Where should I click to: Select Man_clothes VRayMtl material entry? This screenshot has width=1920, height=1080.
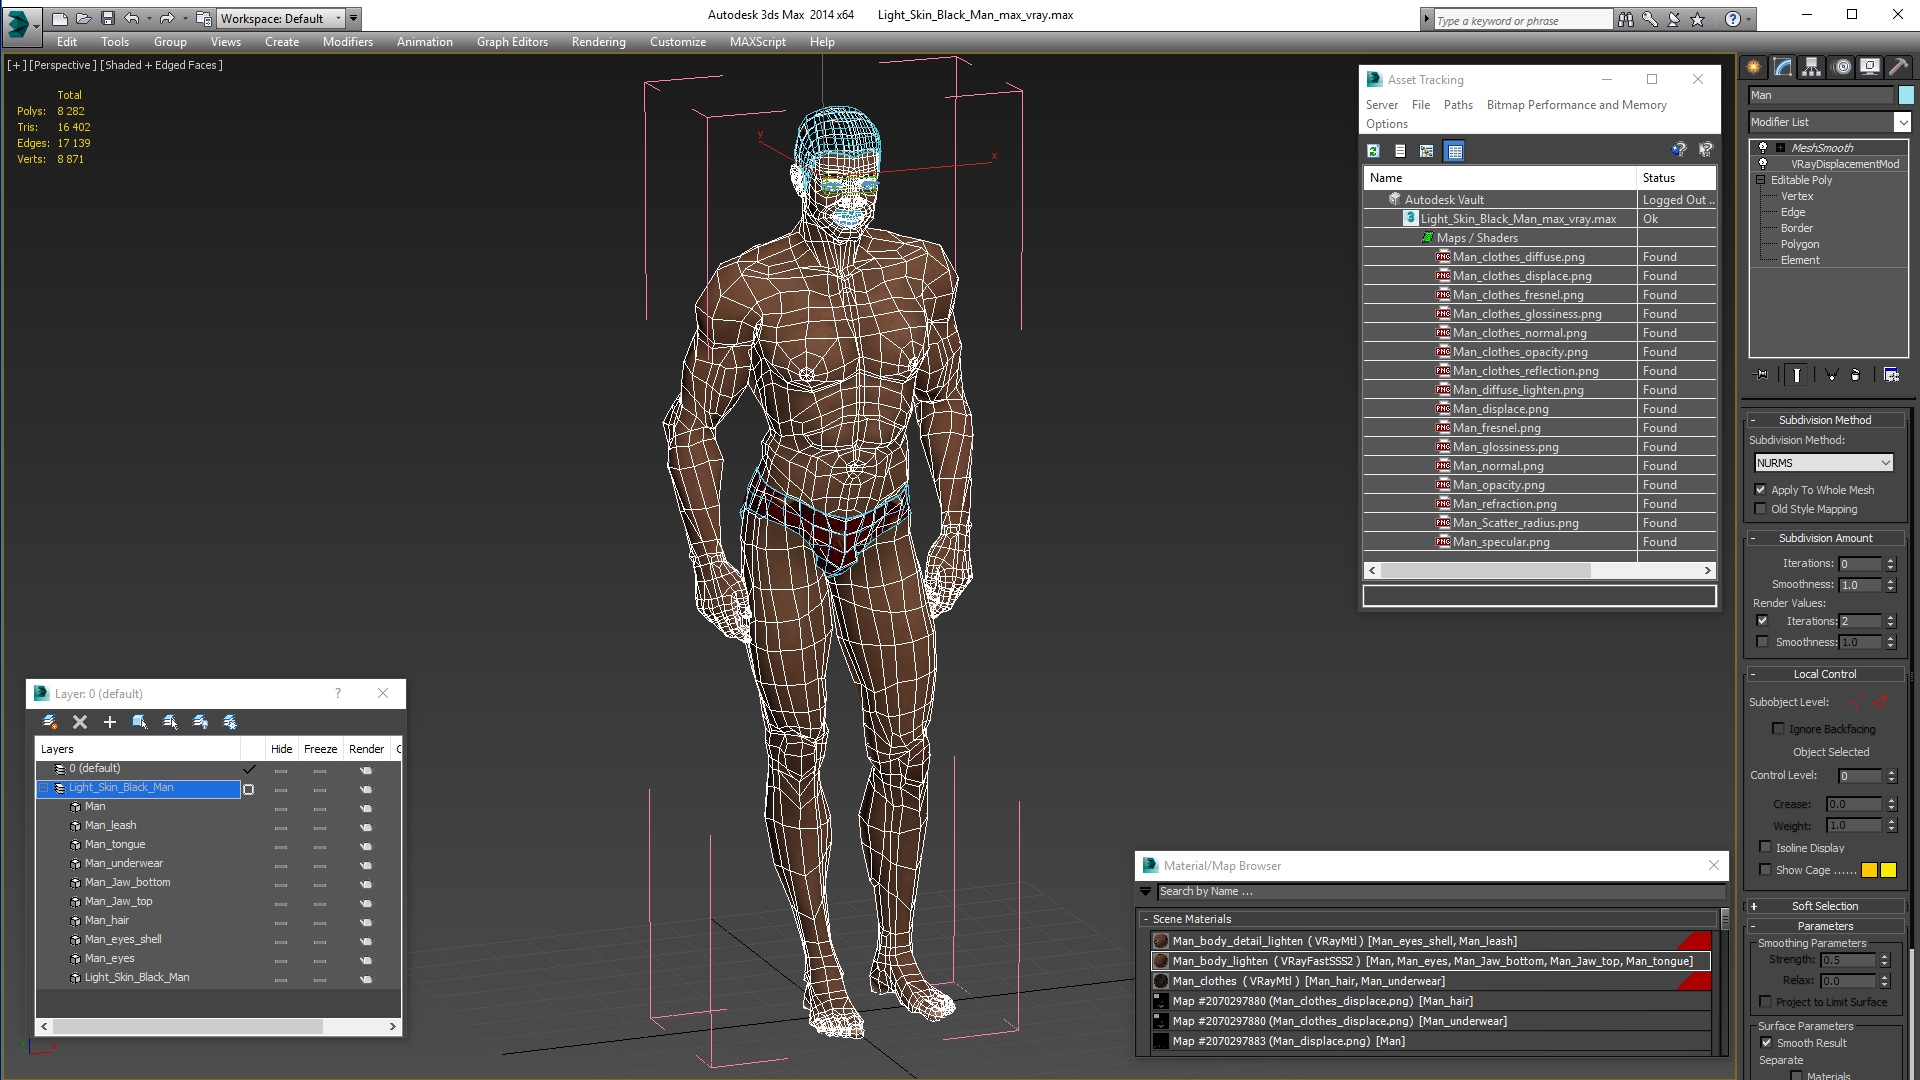point(1430,981)
